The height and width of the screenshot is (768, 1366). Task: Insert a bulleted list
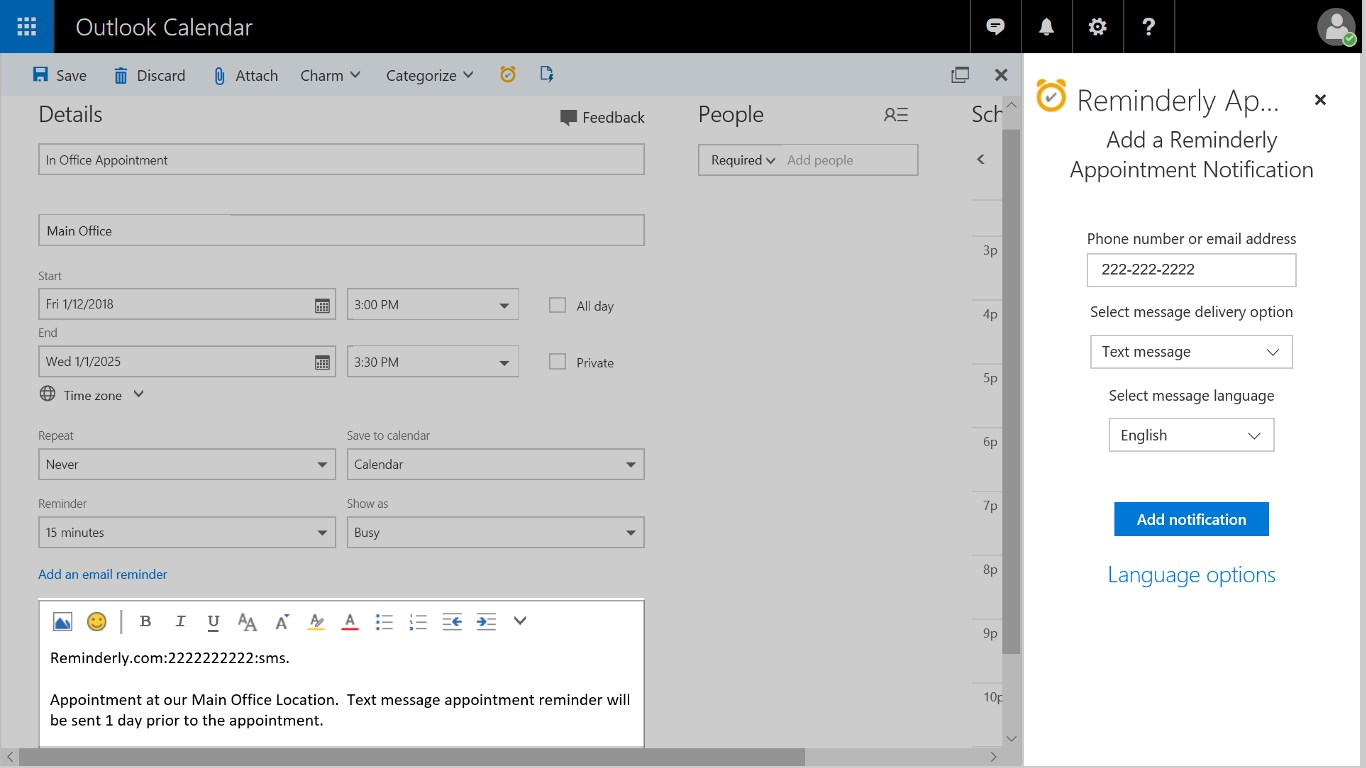pos(384,622)
